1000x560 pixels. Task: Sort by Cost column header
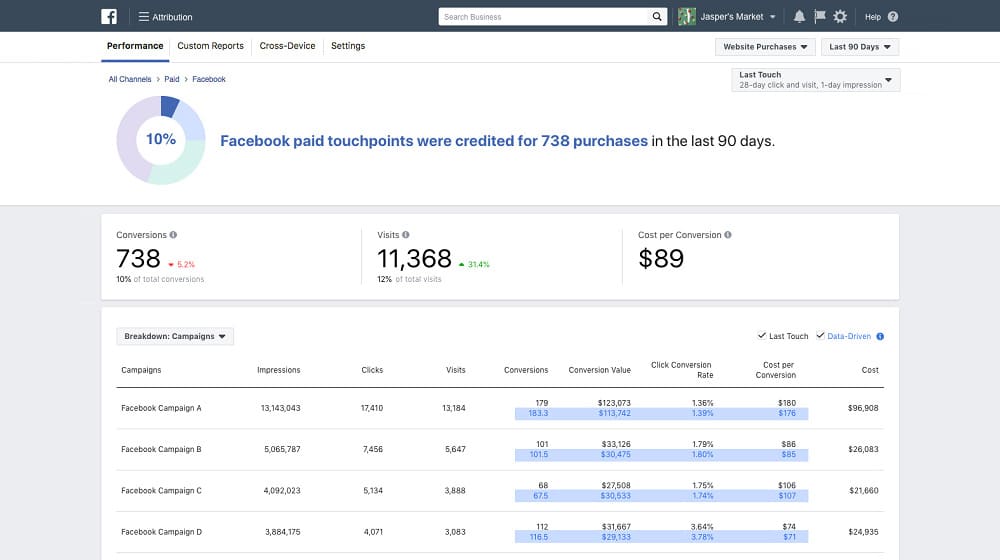click(870, 370)
